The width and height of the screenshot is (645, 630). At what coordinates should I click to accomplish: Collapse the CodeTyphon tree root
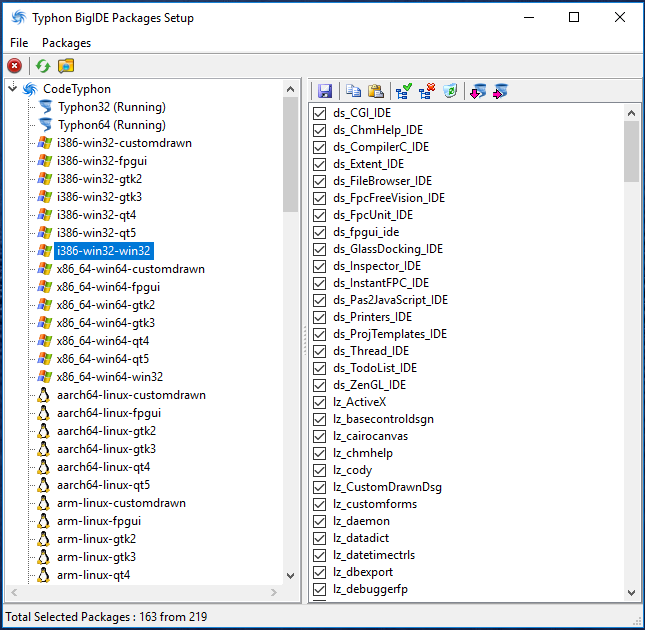13,88
